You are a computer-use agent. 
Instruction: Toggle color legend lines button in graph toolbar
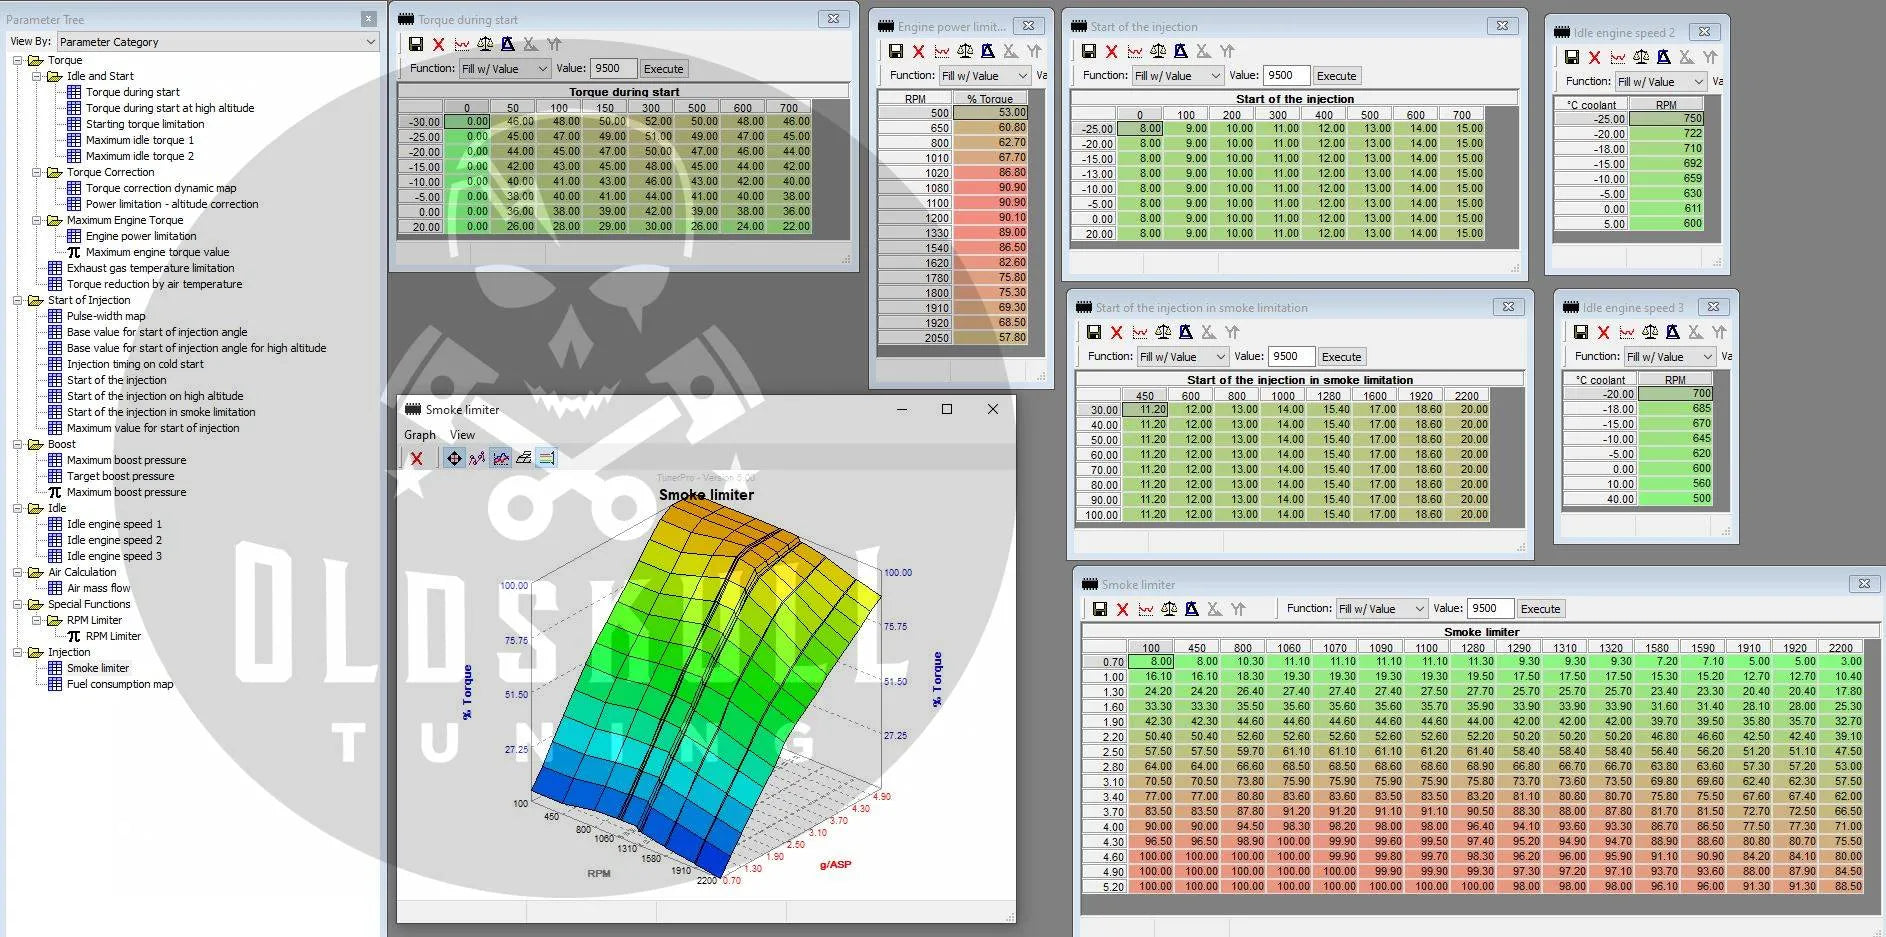(x=546, y=458)
